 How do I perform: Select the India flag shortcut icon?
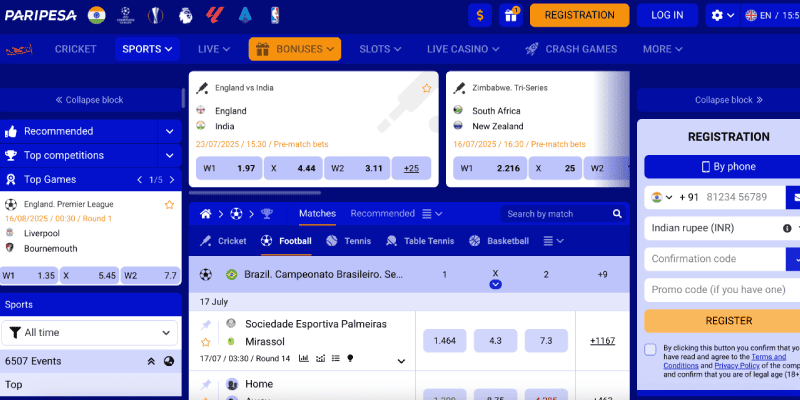point(96,15)
